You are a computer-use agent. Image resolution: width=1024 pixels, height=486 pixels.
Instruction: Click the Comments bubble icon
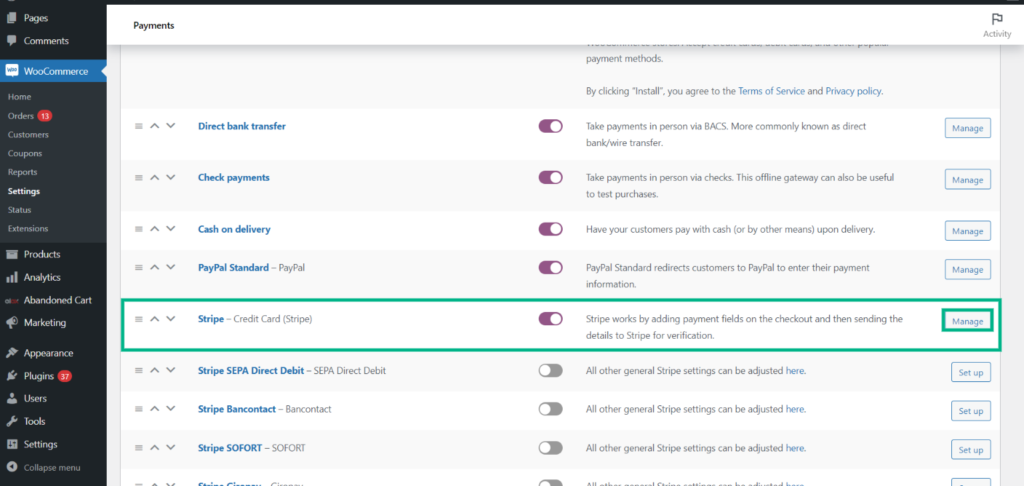[12, 40]
